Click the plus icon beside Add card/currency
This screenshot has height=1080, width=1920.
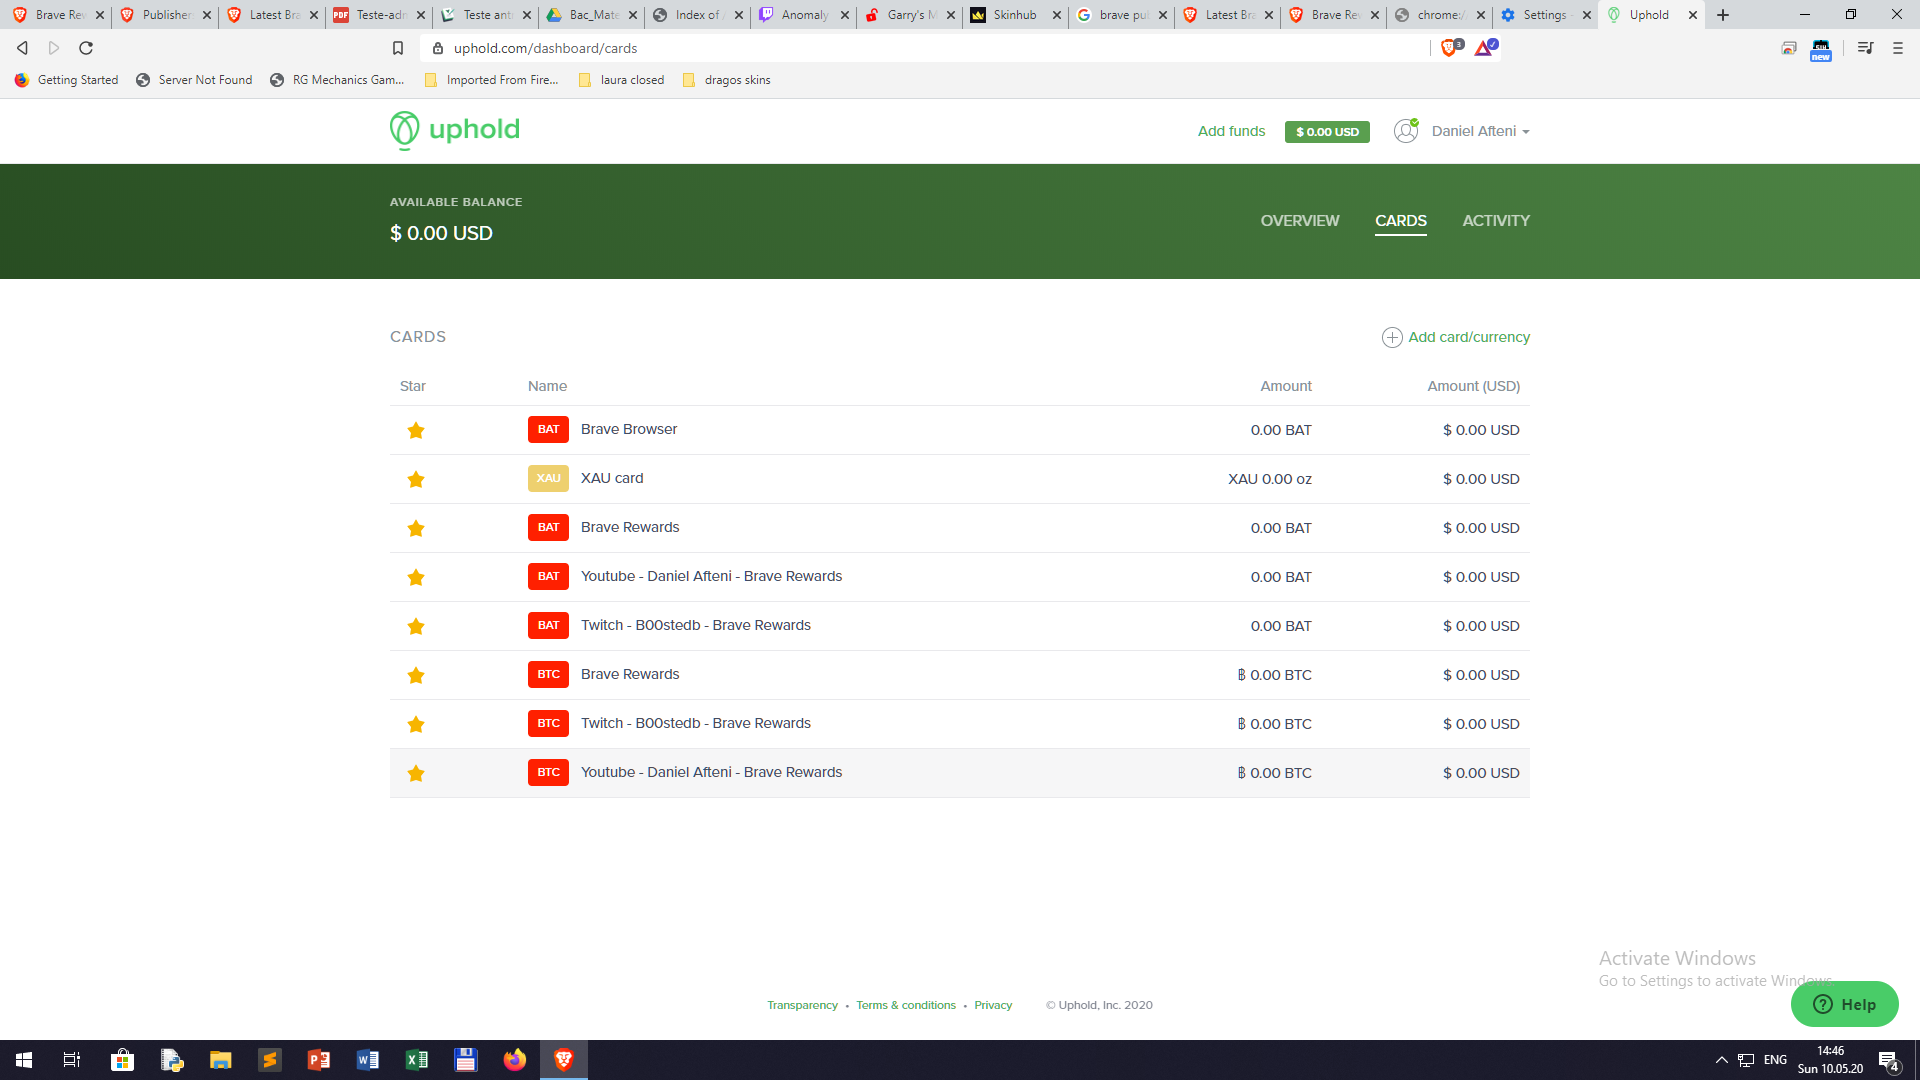point(1391,338)
